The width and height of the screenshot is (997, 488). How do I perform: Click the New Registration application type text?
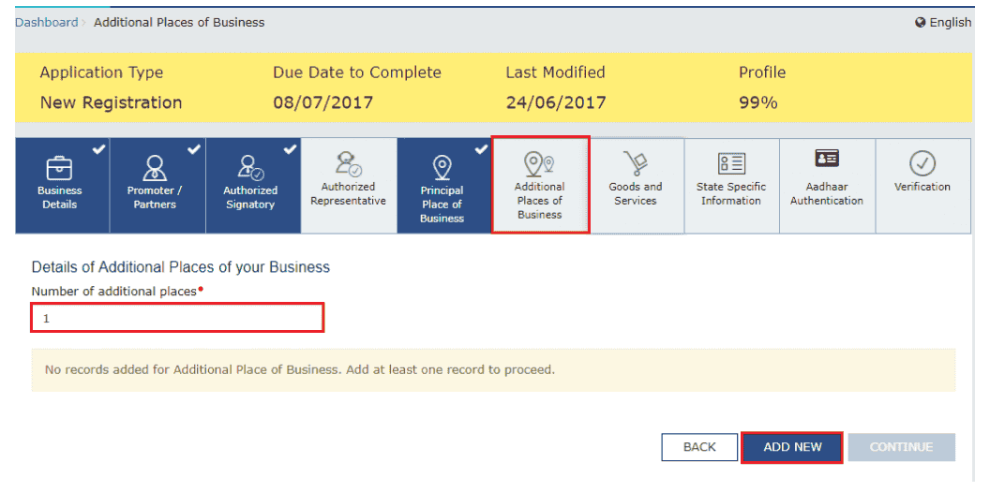point(111,102)
